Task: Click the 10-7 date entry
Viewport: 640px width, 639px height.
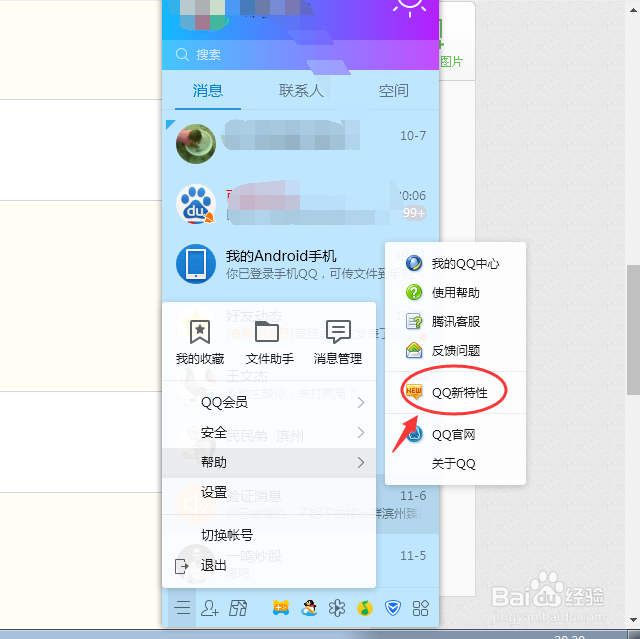Action: tap(413, 135)
